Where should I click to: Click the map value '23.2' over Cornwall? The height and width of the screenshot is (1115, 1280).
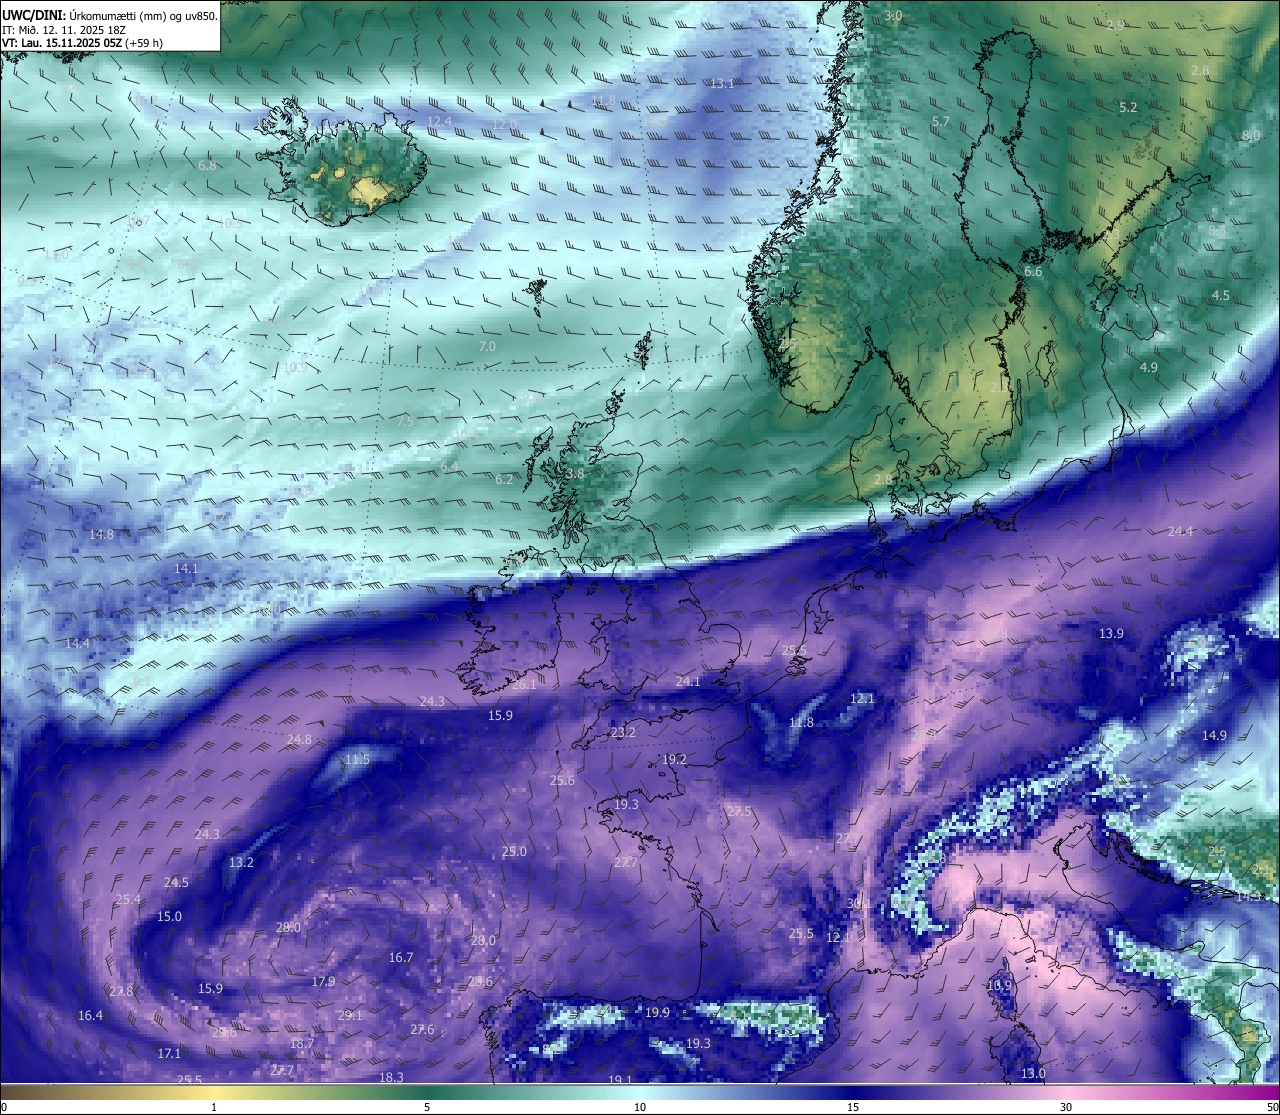tap(623, 733)
